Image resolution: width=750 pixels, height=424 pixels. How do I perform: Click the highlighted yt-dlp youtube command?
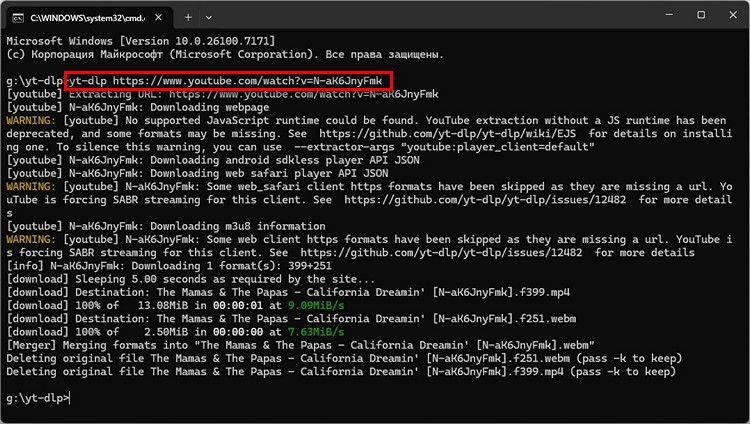click(229, 80)
